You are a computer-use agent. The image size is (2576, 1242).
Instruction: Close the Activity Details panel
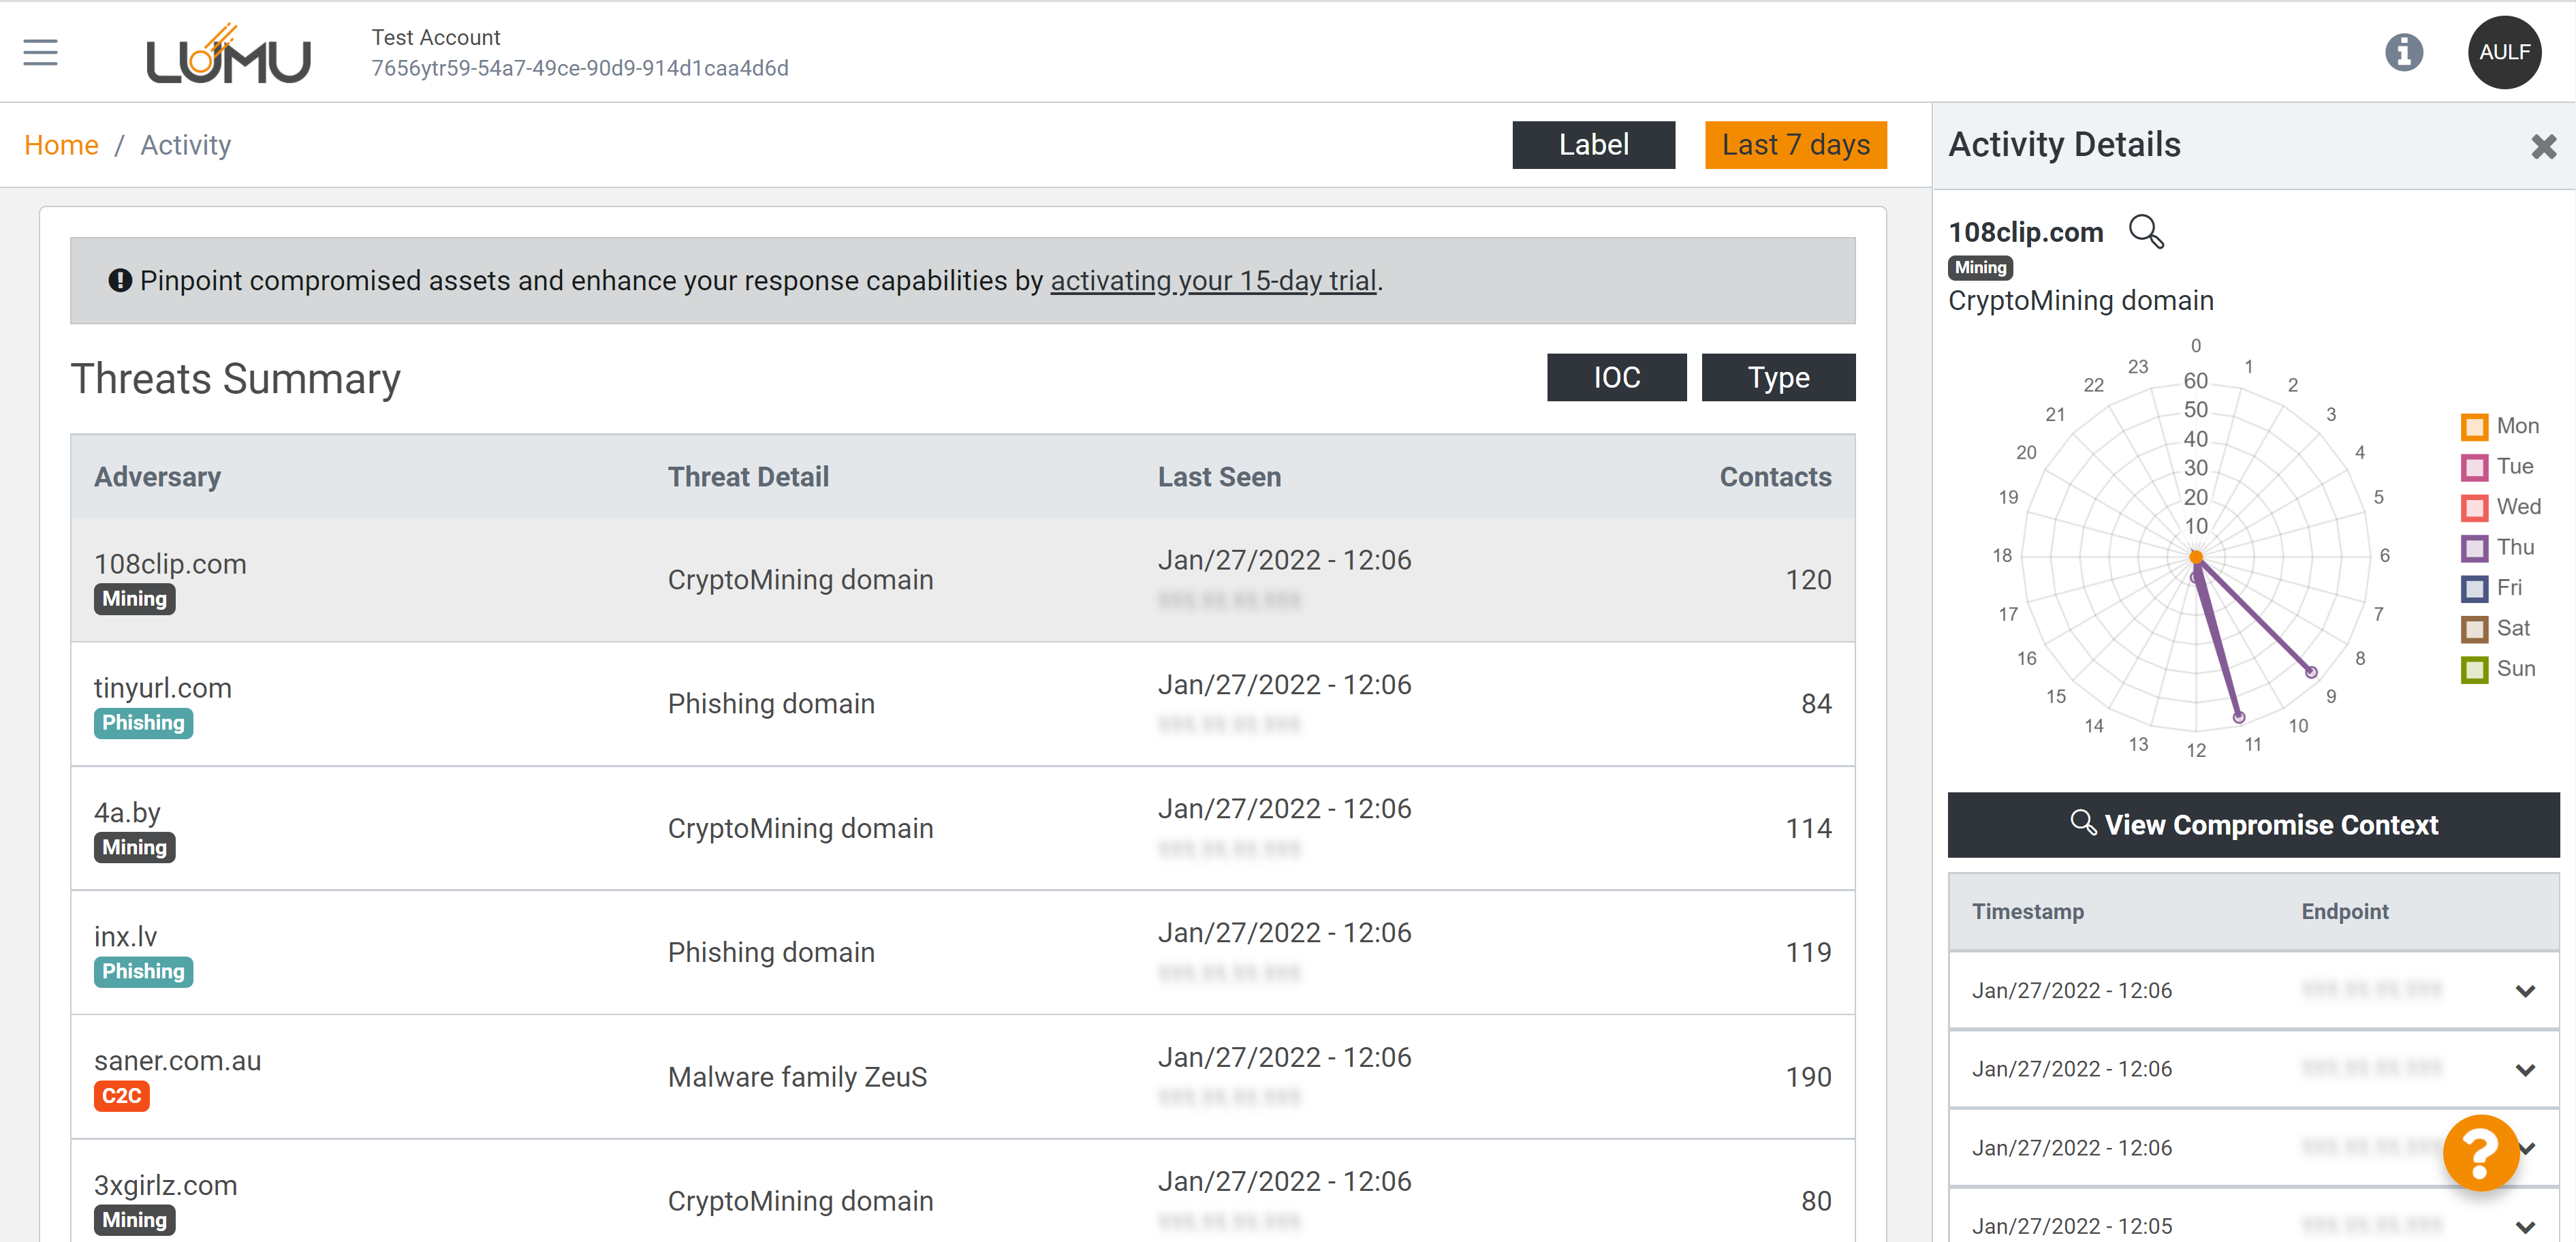[x=2543, y=146]
